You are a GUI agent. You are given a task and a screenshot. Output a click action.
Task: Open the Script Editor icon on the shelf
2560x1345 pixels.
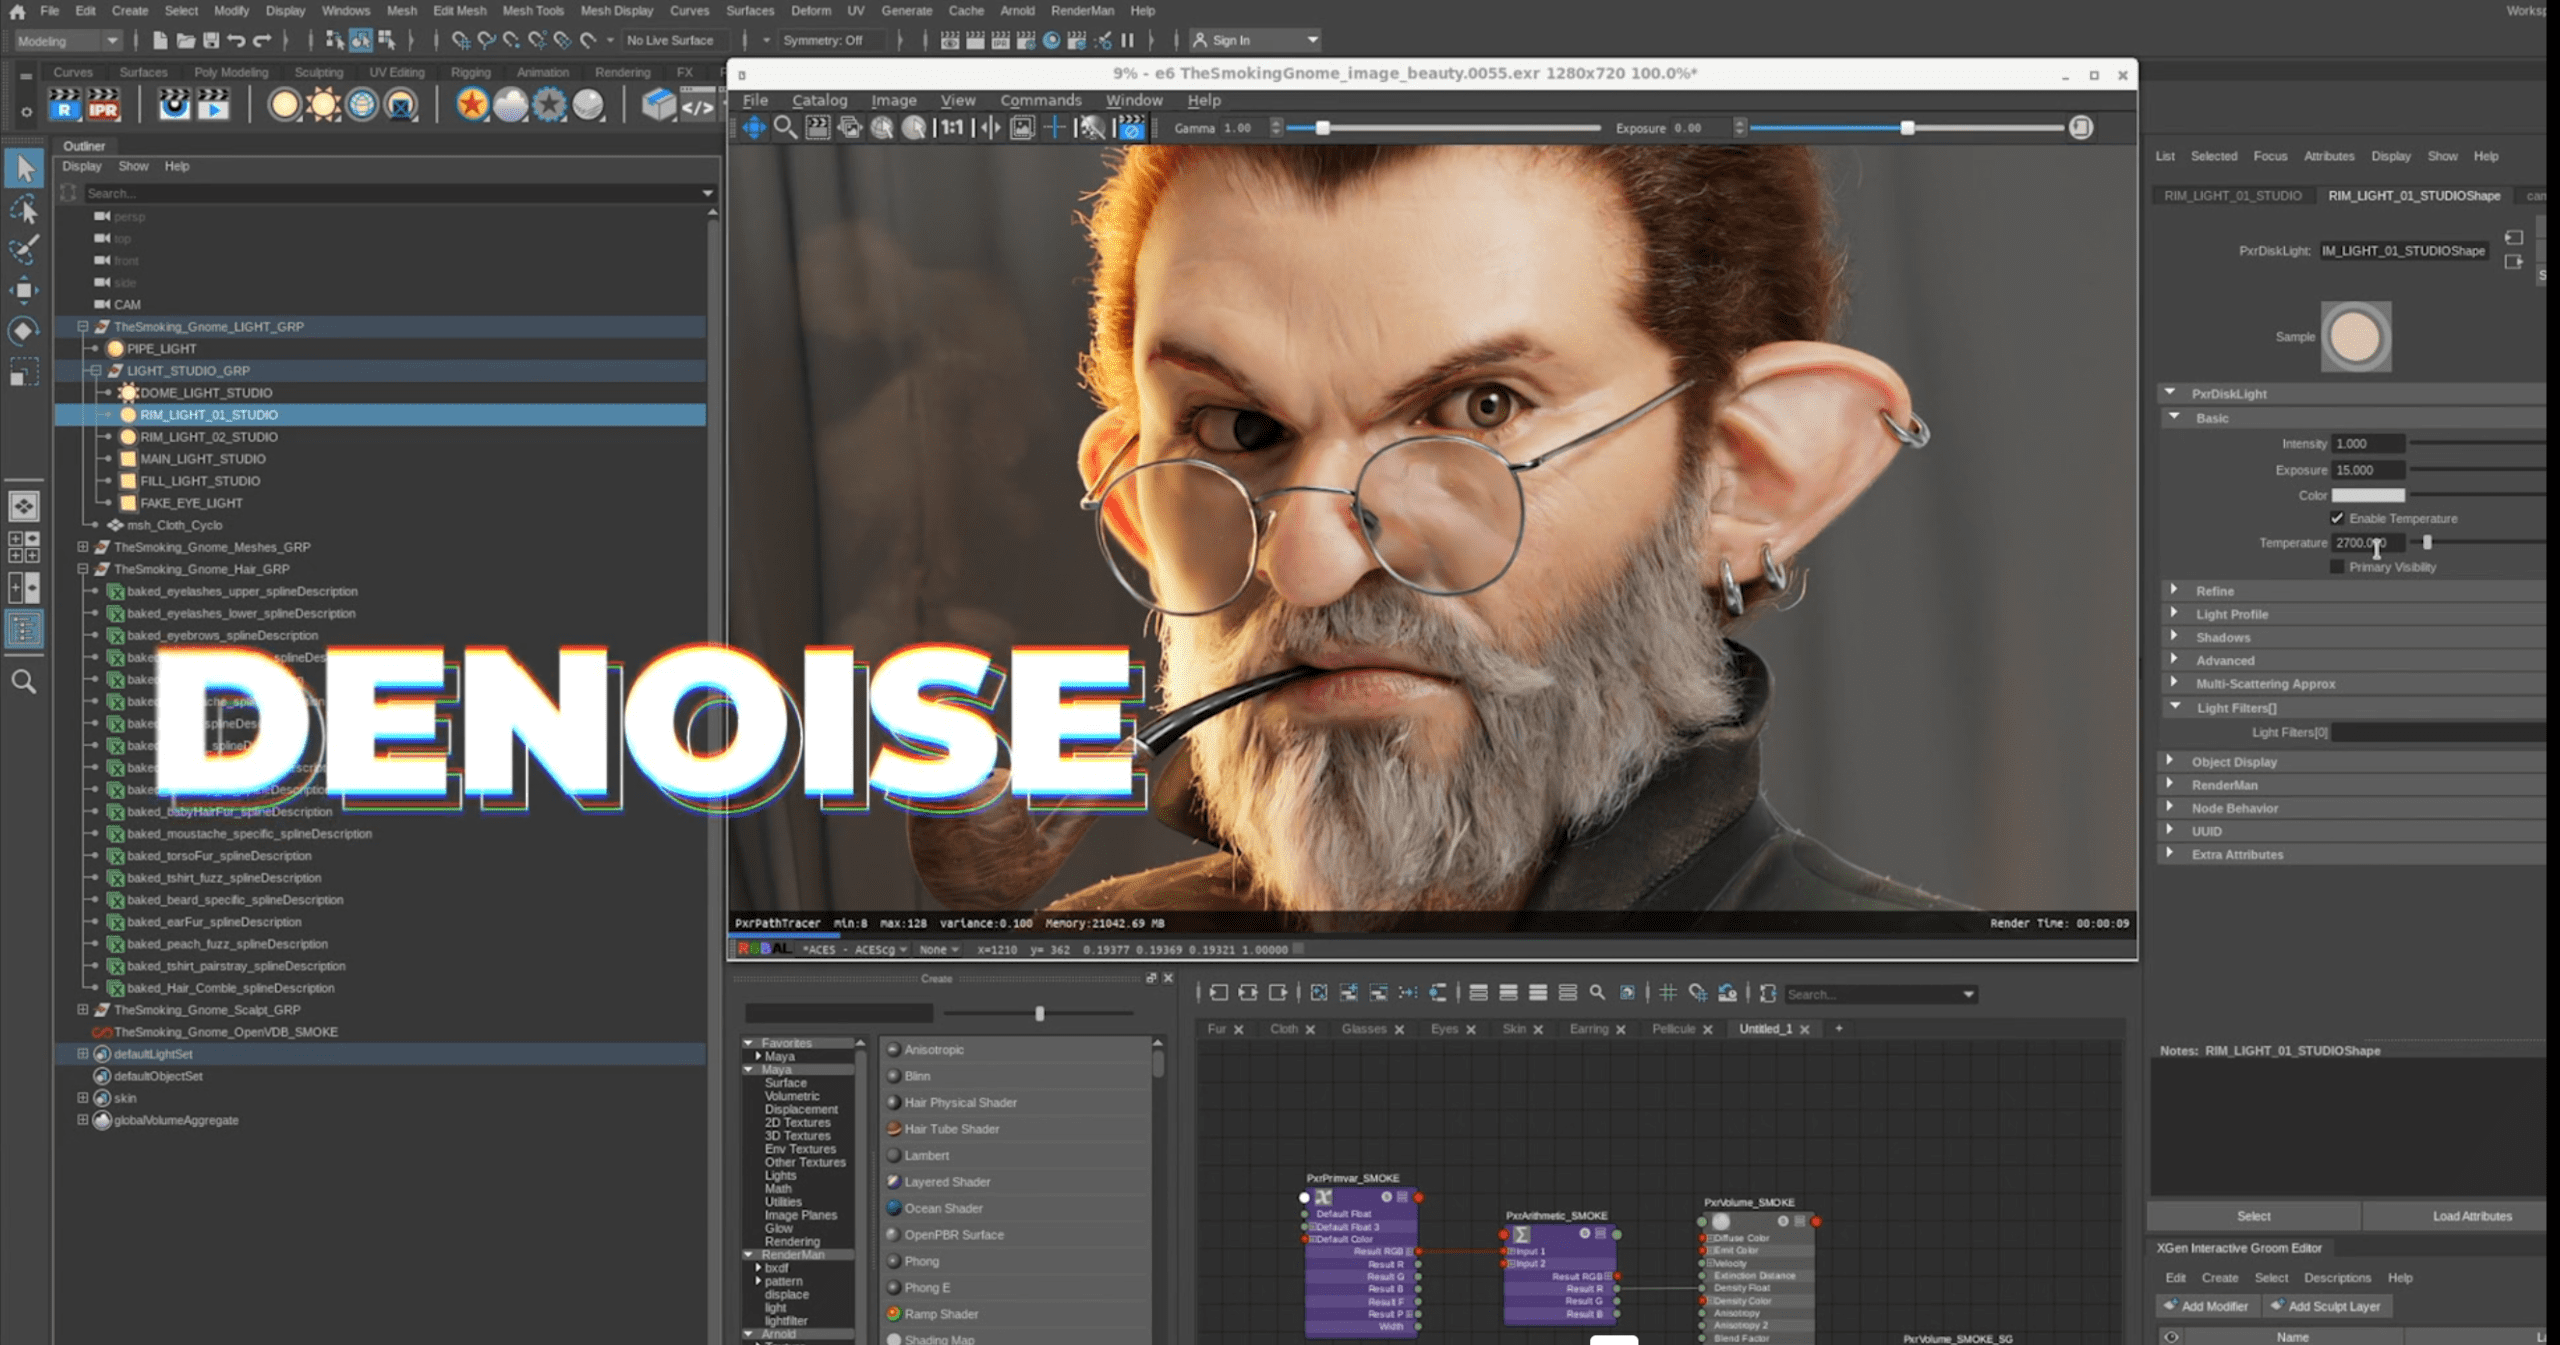tap(698, 105)
